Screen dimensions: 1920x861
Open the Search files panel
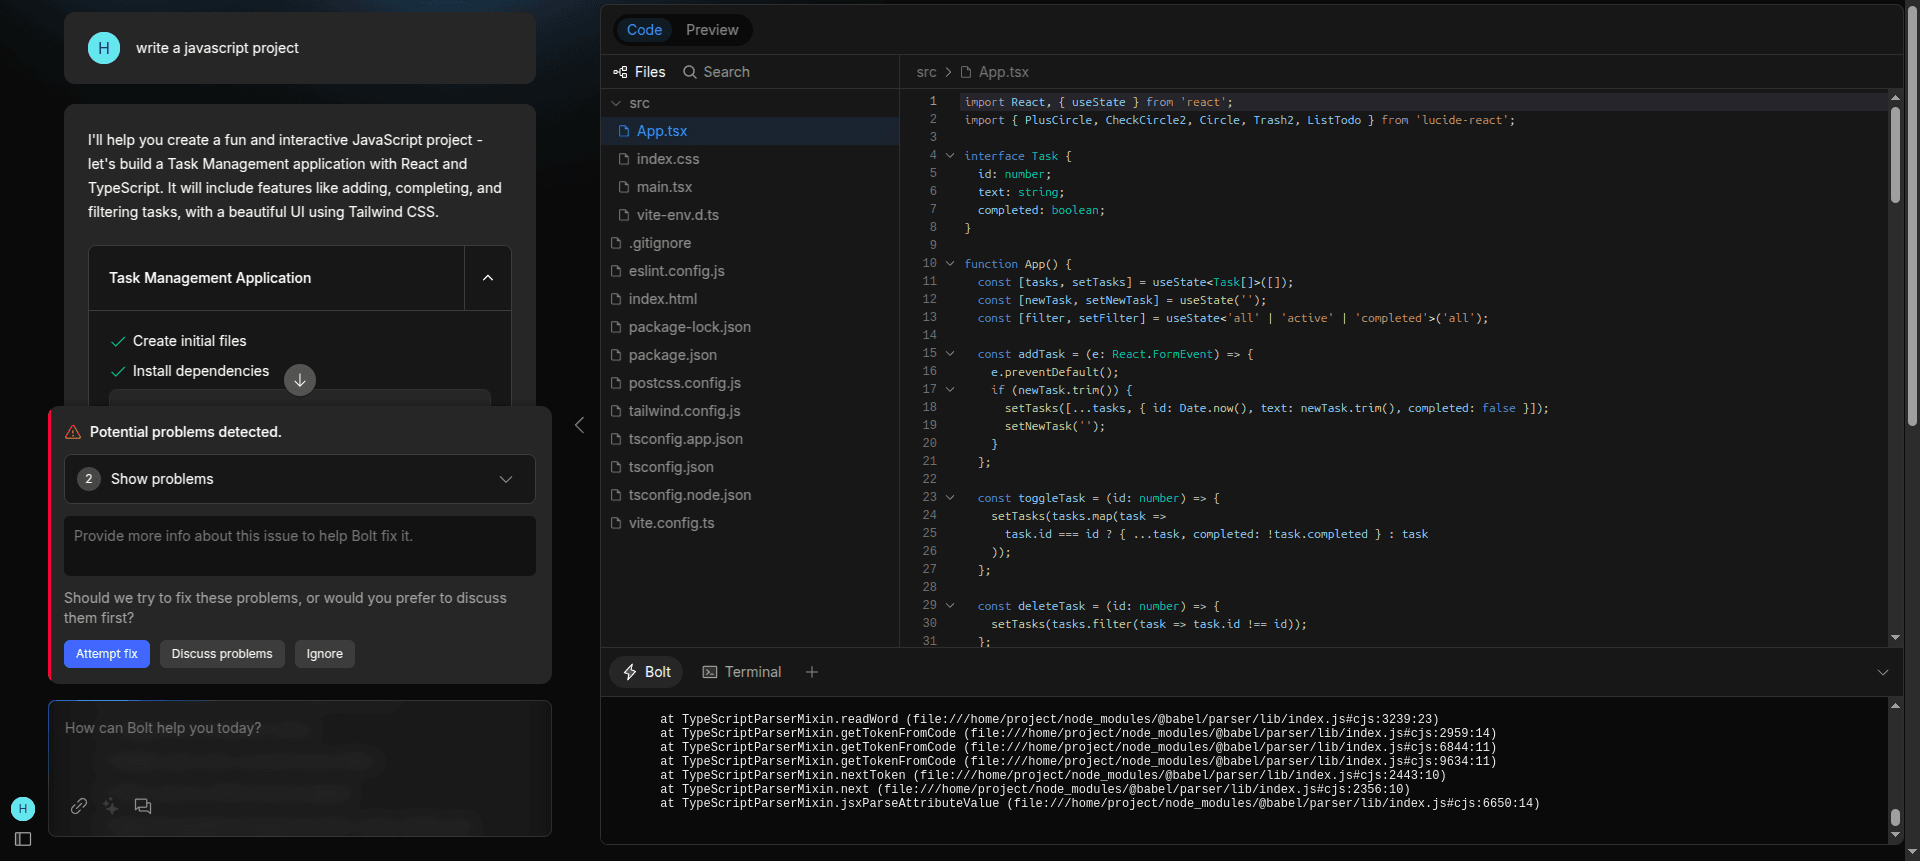pos(716,72)
